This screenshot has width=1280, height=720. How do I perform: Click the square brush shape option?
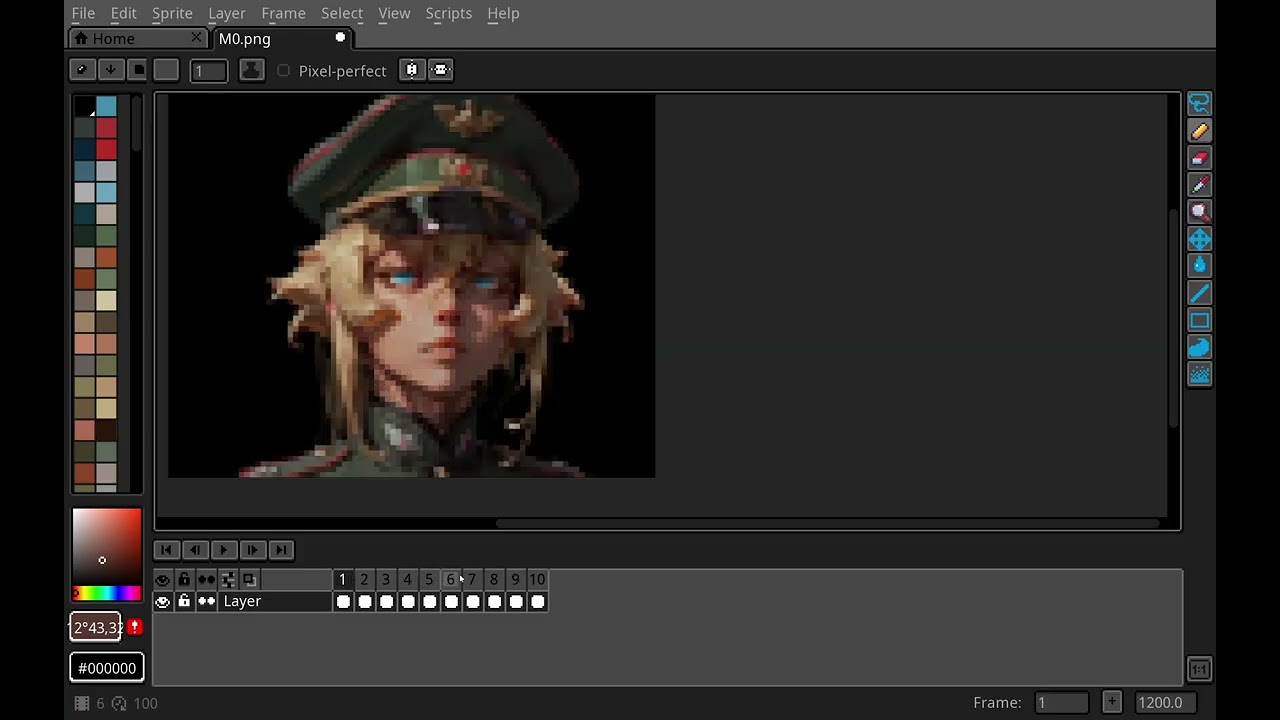click(x=138, y=70)
